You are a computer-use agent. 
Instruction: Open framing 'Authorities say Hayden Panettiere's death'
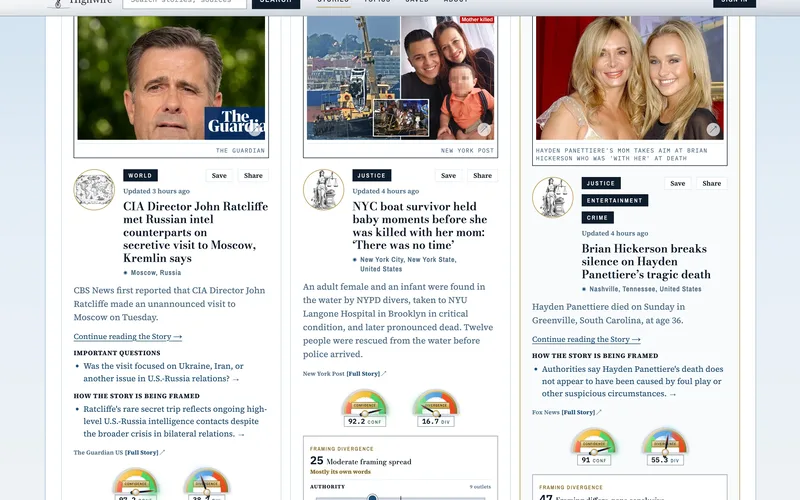point(633,381)
